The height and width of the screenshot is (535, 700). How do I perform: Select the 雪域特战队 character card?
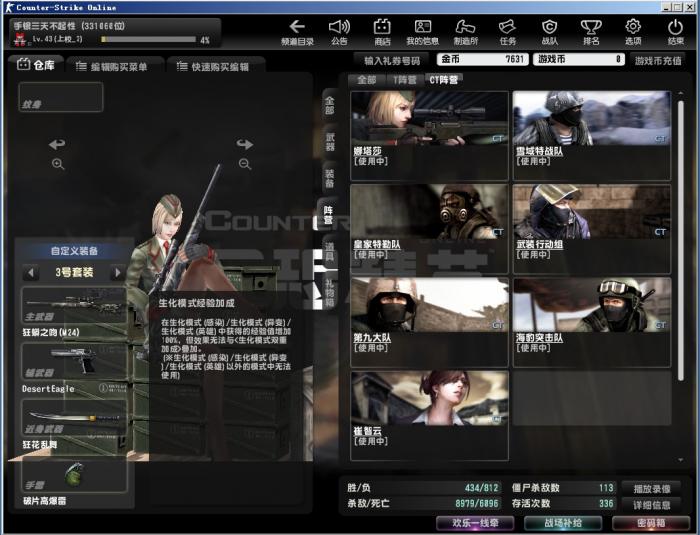592,135
